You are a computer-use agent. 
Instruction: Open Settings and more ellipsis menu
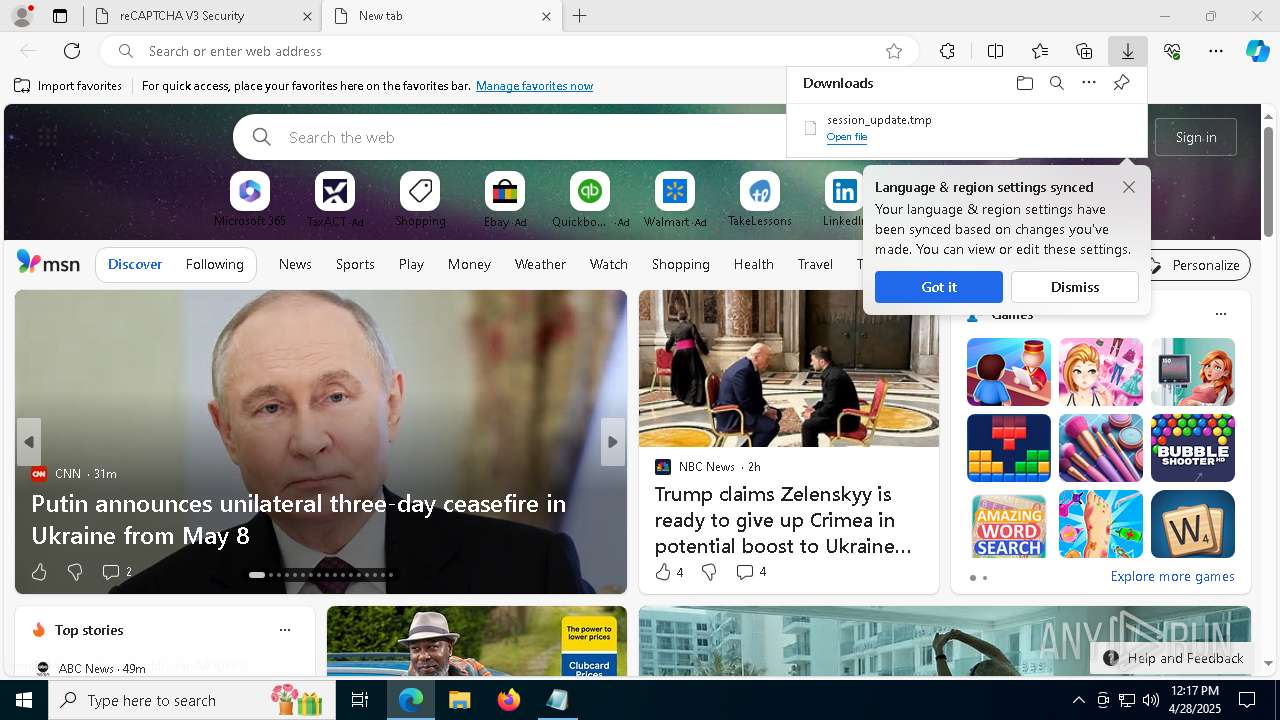click(1216, 51)
